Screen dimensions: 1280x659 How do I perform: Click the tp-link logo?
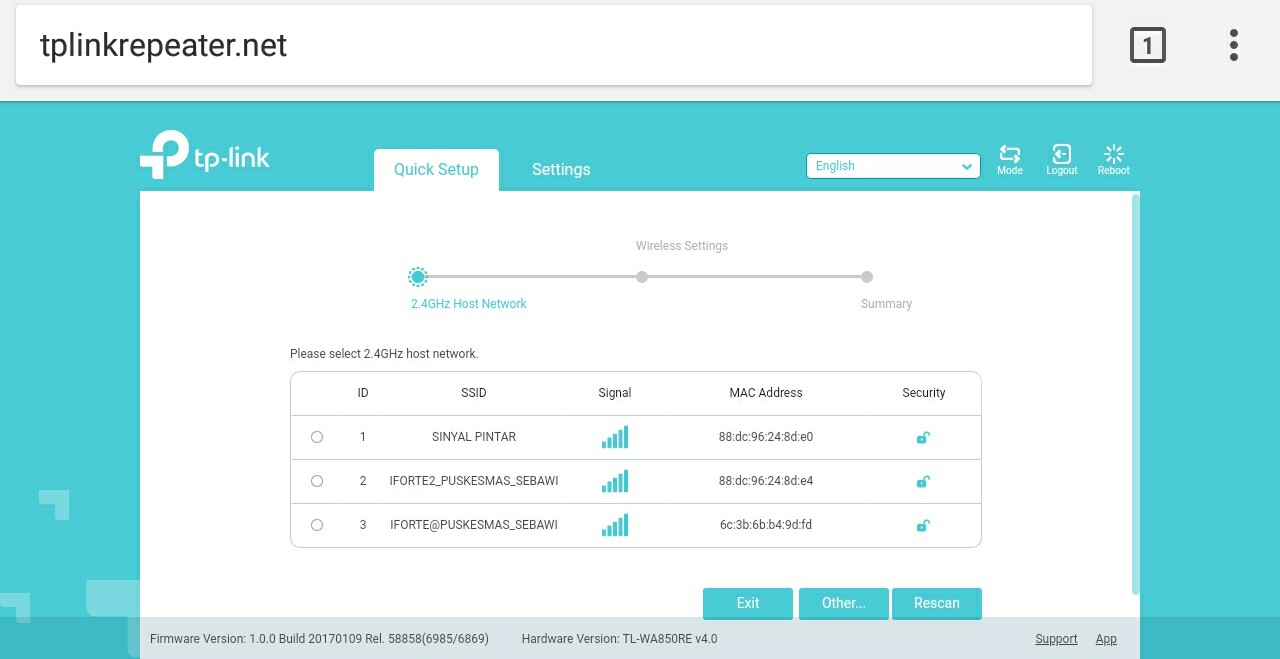(205, 155)
